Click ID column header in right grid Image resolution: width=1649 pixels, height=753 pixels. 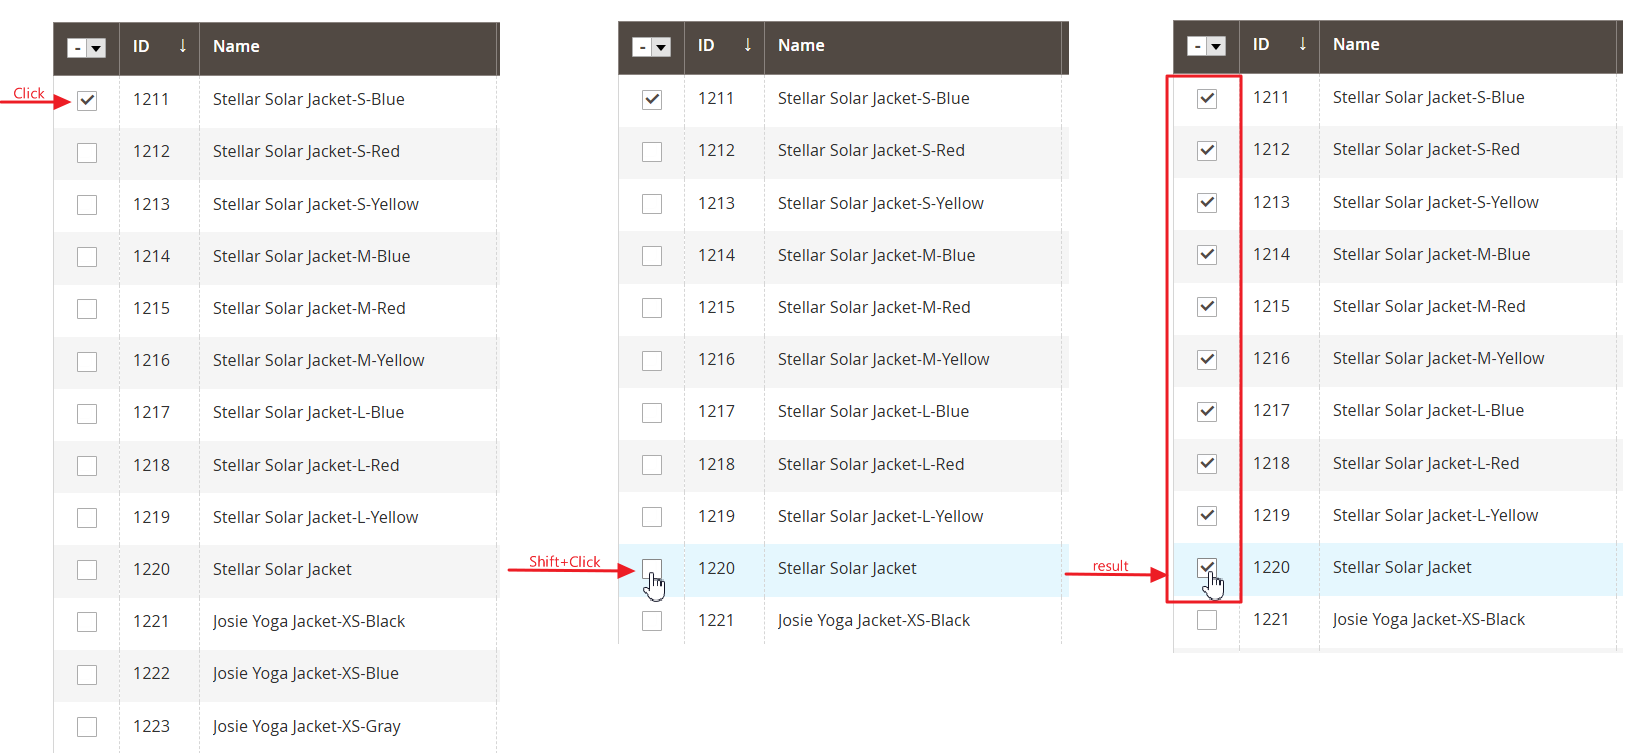click(1279, 46)
